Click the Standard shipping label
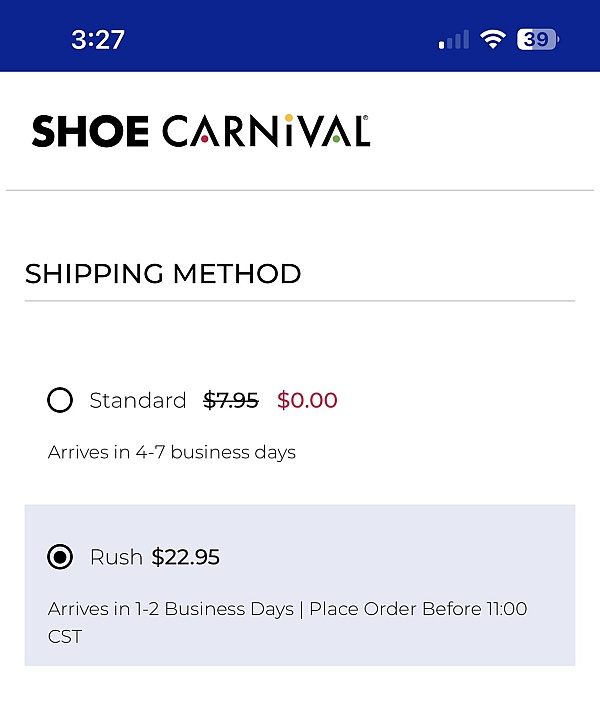This screenshot has width=600, height=715. click(x=138, y=400)
